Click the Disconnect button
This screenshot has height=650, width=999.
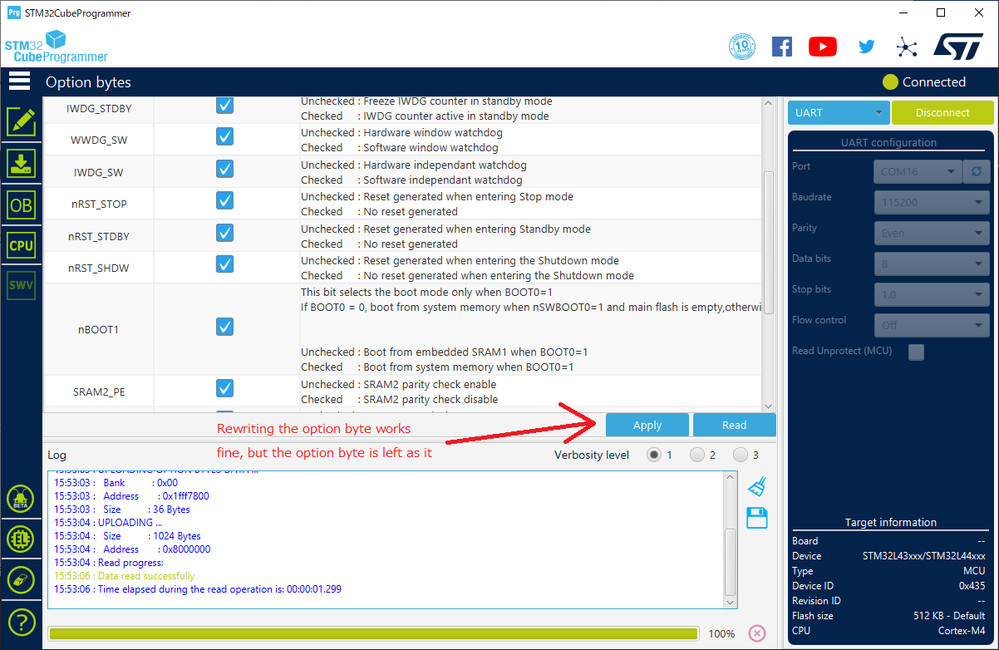coord(942,113)
